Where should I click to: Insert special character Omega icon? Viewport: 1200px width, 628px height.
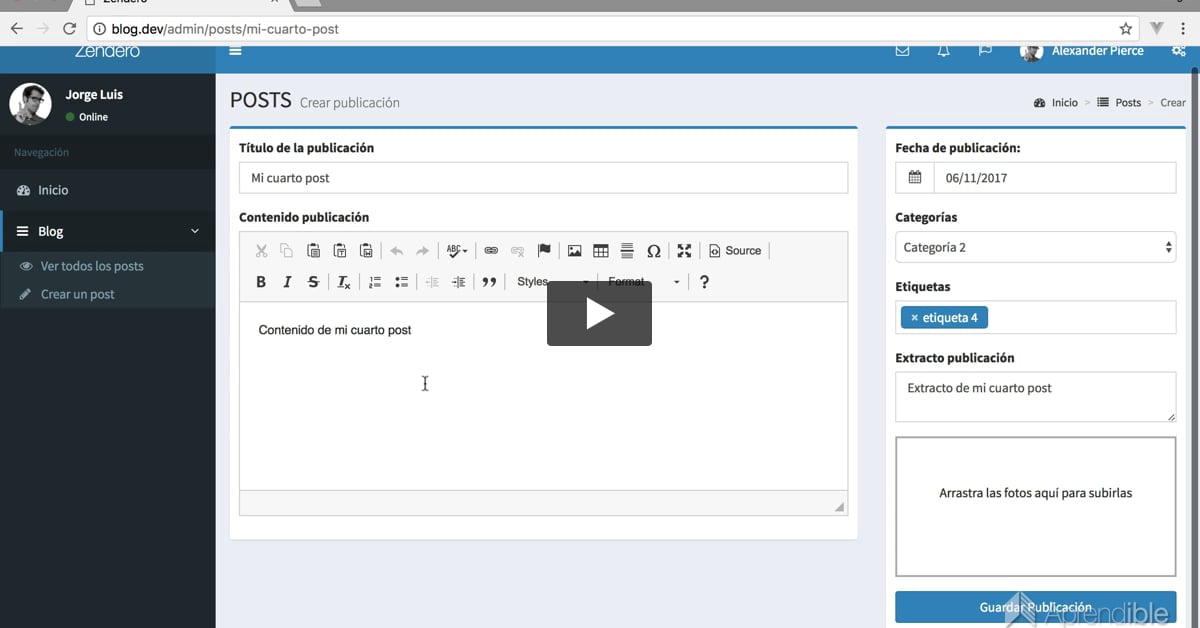pos(653,251)
